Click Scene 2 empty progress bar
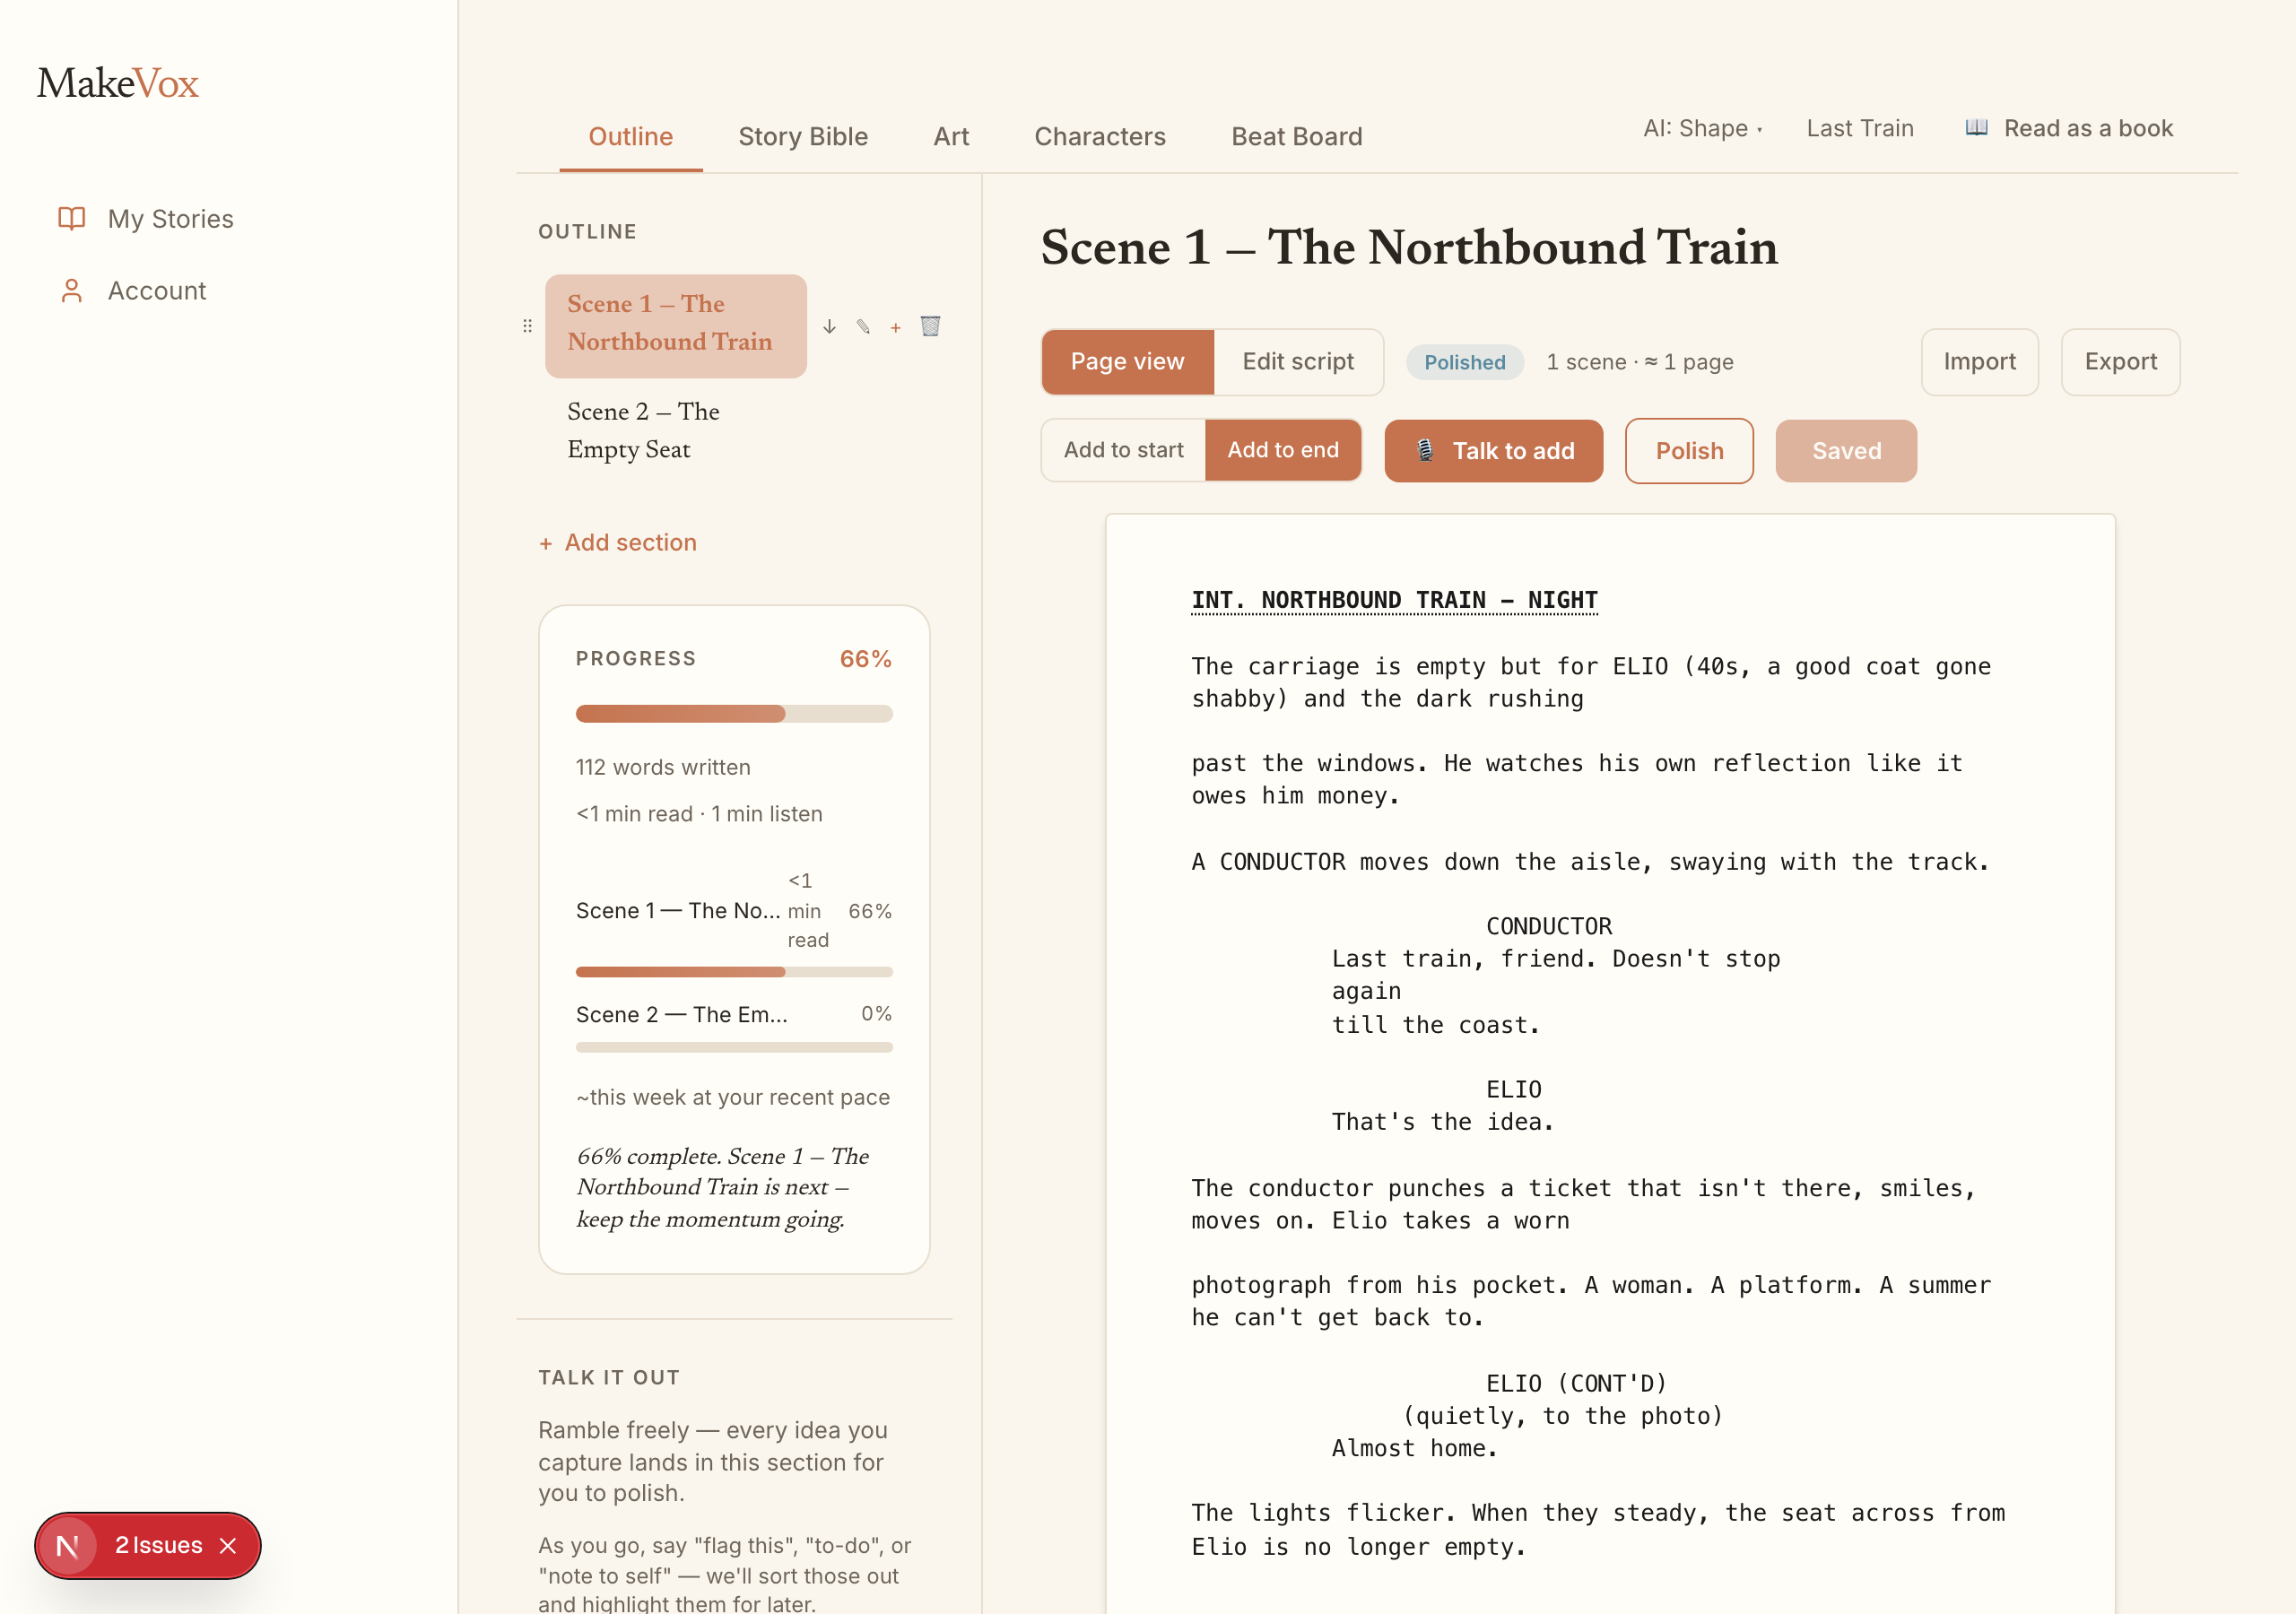Screen dimensions: 2296x1614 point(733,1047)
